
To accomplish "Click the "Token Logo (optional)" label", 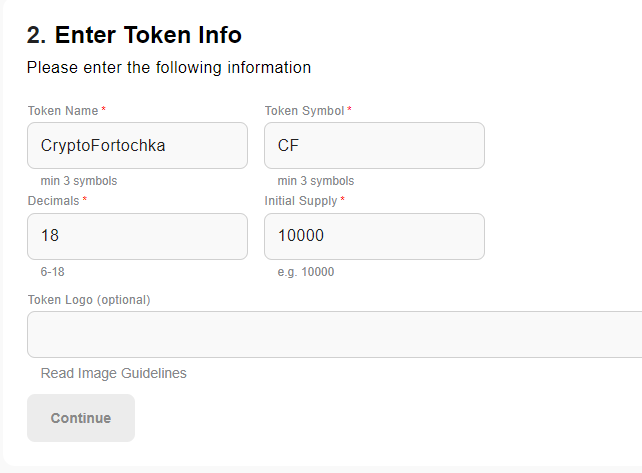I will coord(89,300).
